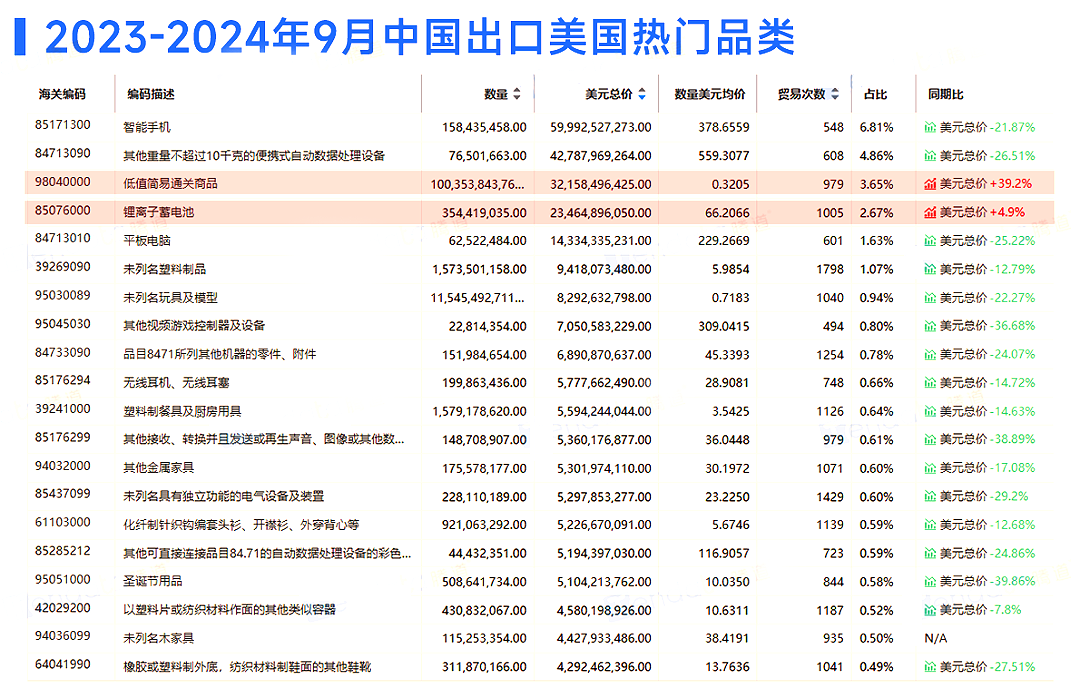
Task: Select customs code 85171300
Action: click(x=63, y=125)
